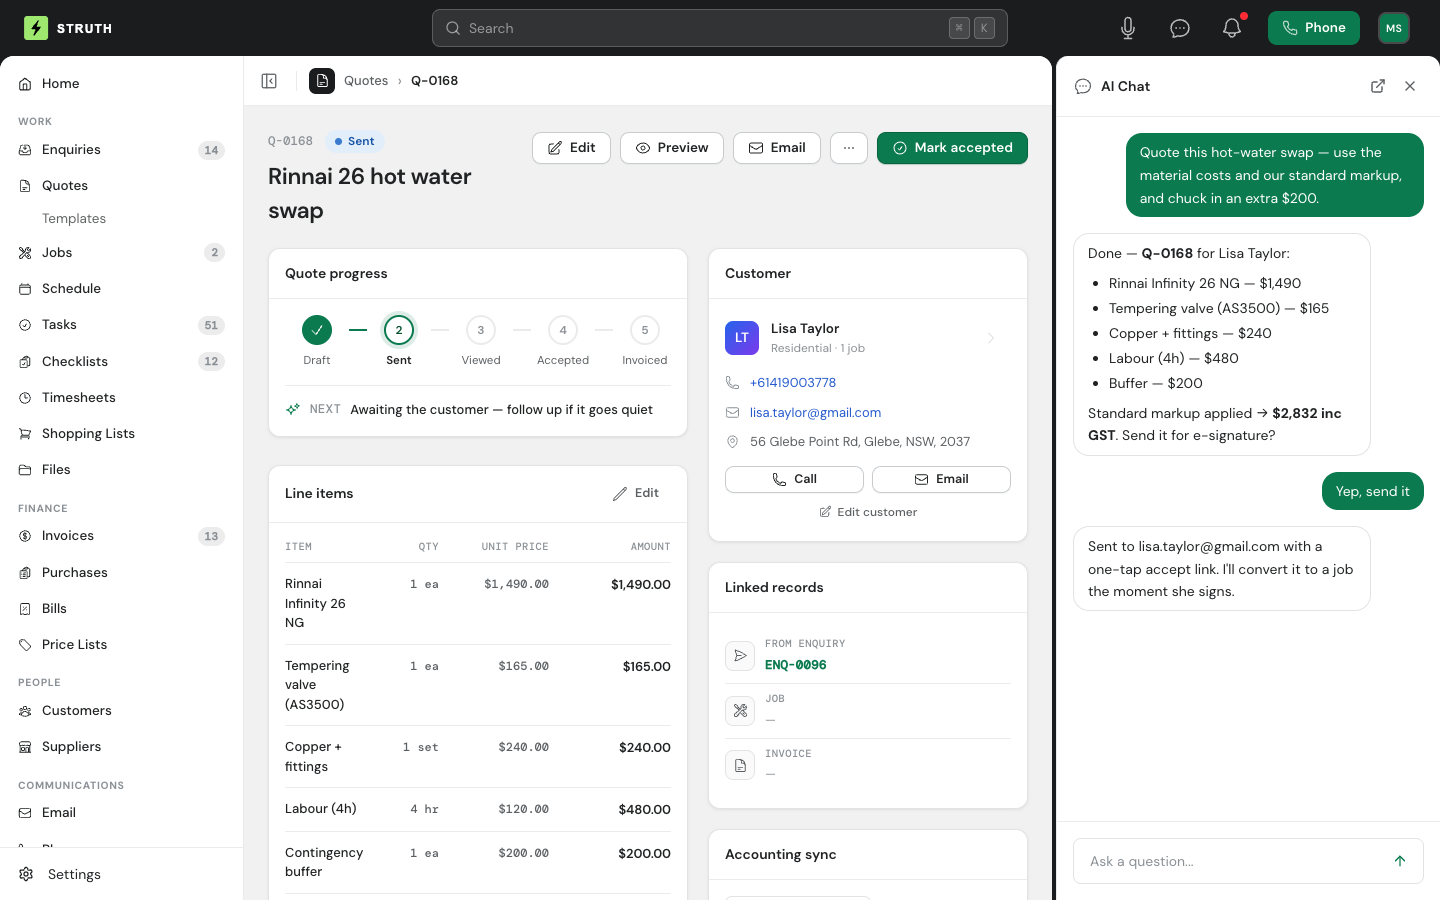Mark the quote as accepted
Screen dimensions: 1440x900
(x=952, y=148)
